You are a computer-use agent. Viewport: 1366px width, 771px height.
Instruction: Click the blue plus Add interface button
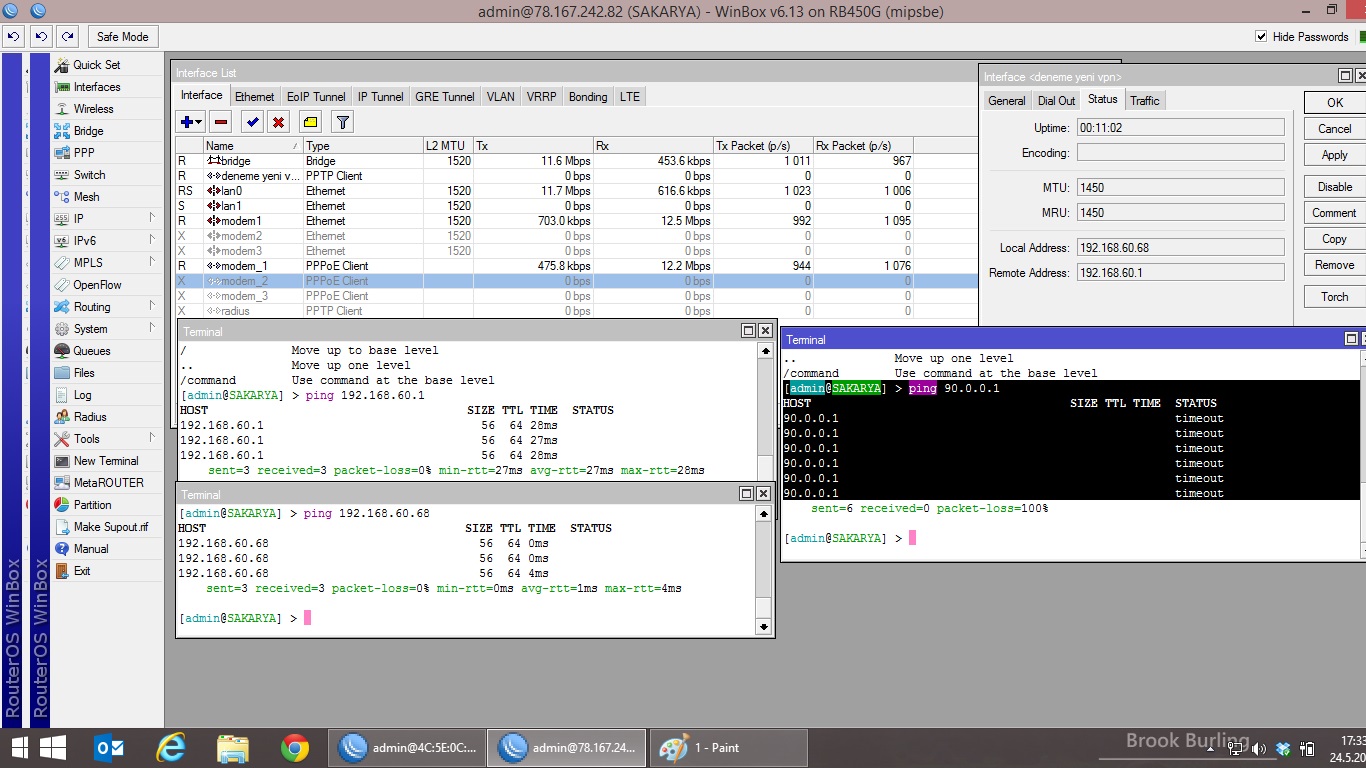tap(188, 122)
